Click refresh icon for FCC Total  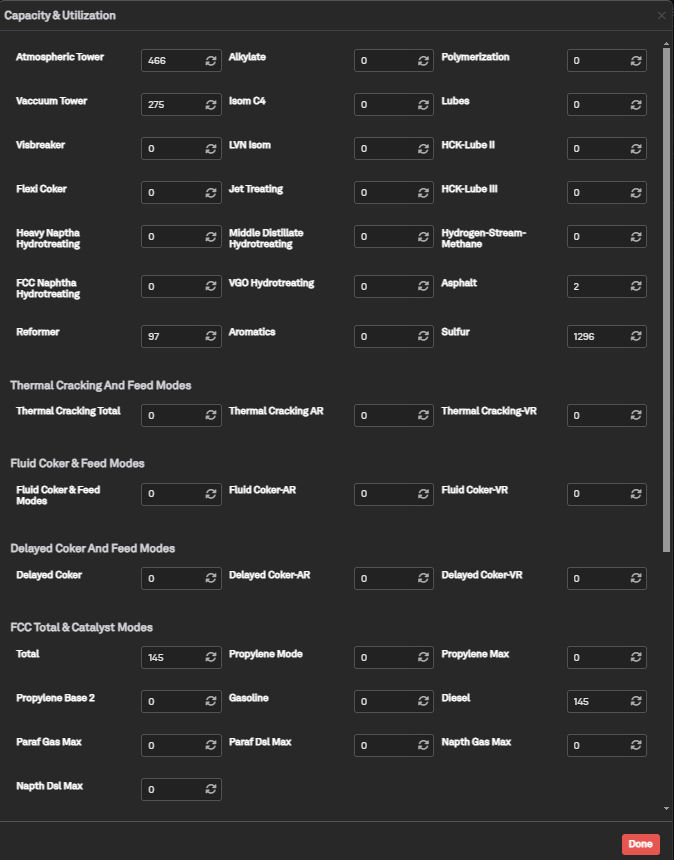(x=210, y=658)
